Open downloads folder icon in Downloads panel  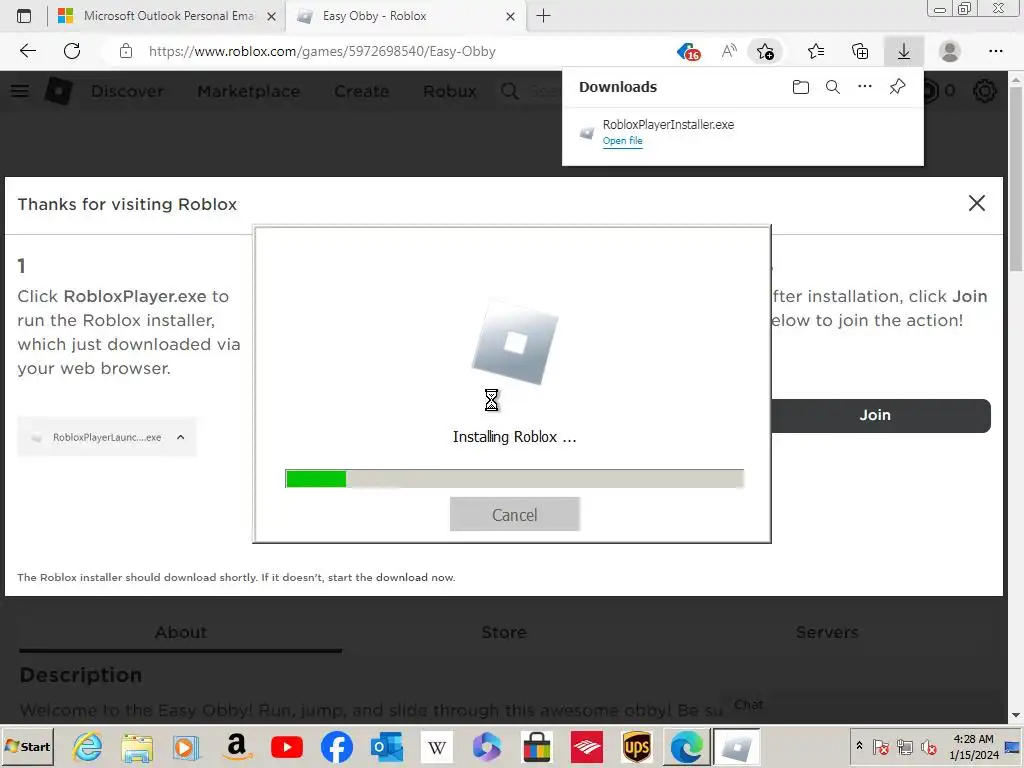point(801,87)
